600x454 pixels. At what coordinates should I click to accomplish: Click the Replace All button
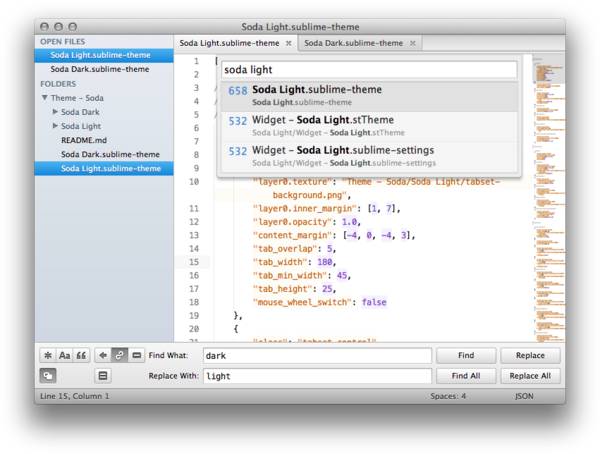point(530,376)
